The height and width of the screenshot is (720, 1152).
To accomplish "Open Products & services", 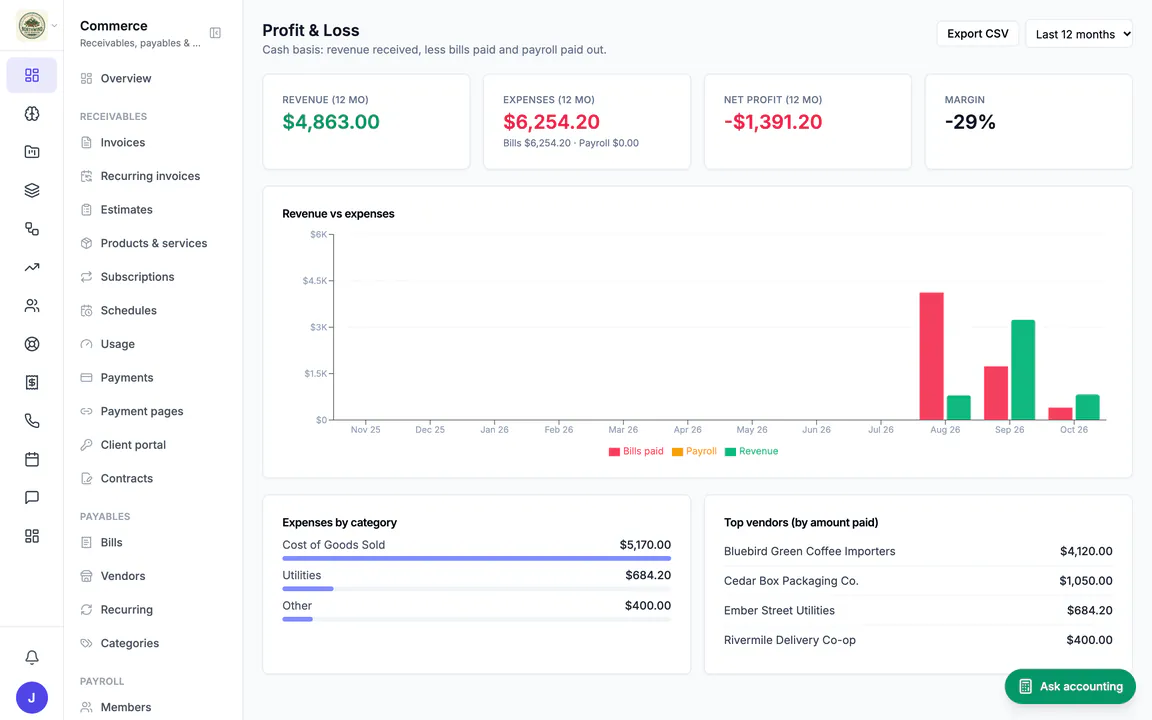I will tap(153, 243).
